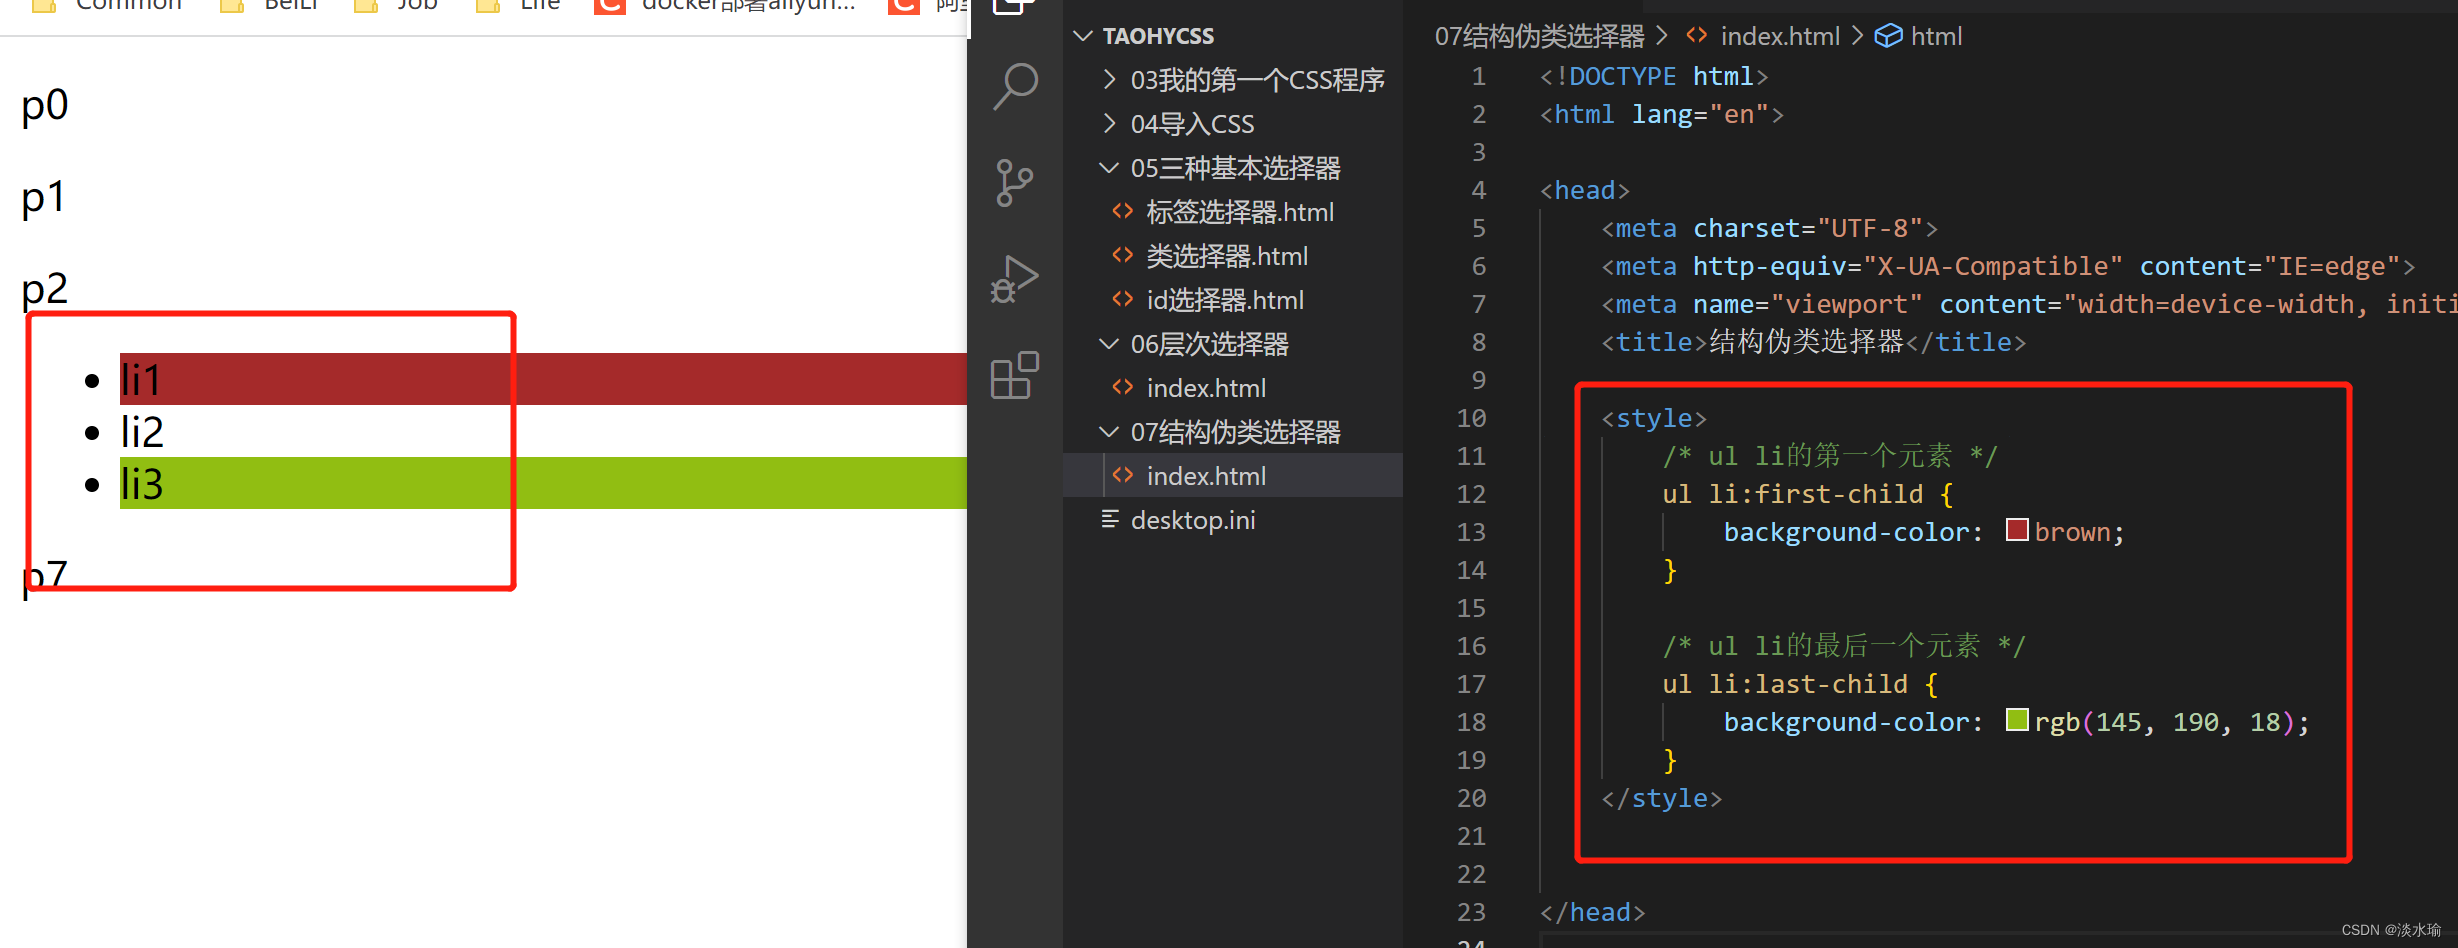Click comment ul li的最后一个元素 on line 16
Viewport: 2458px width, 948px height.
(x=1844, y=646)
